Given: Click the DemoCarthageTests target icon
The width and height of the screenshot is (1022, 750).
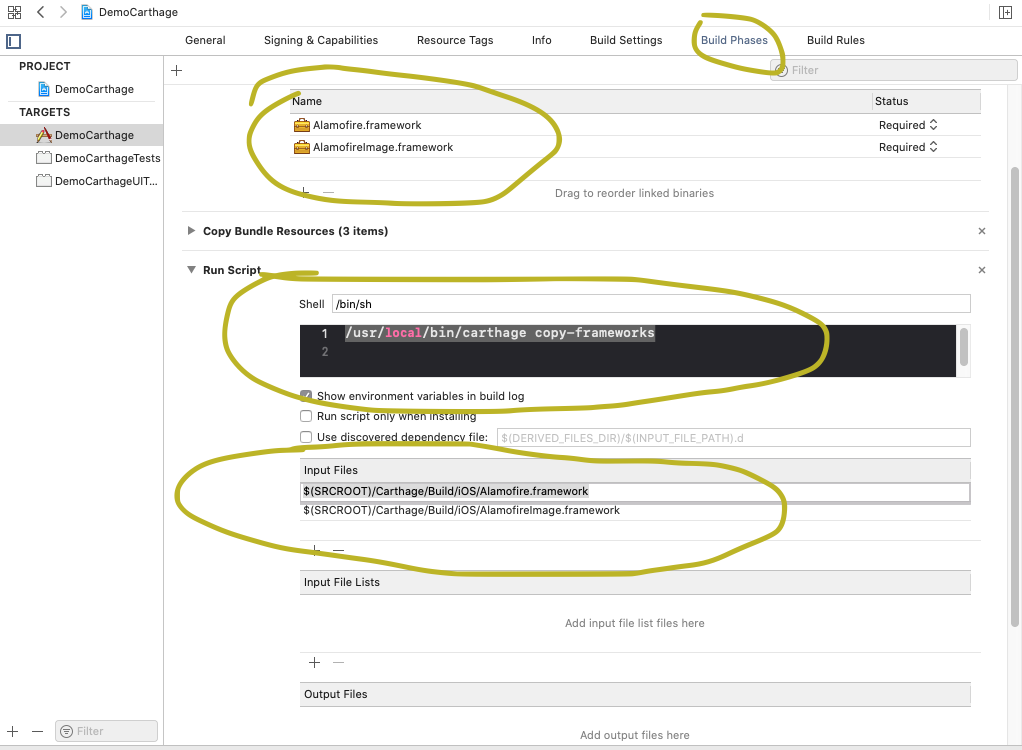Looking at the screenshot, I should (44, 158).
